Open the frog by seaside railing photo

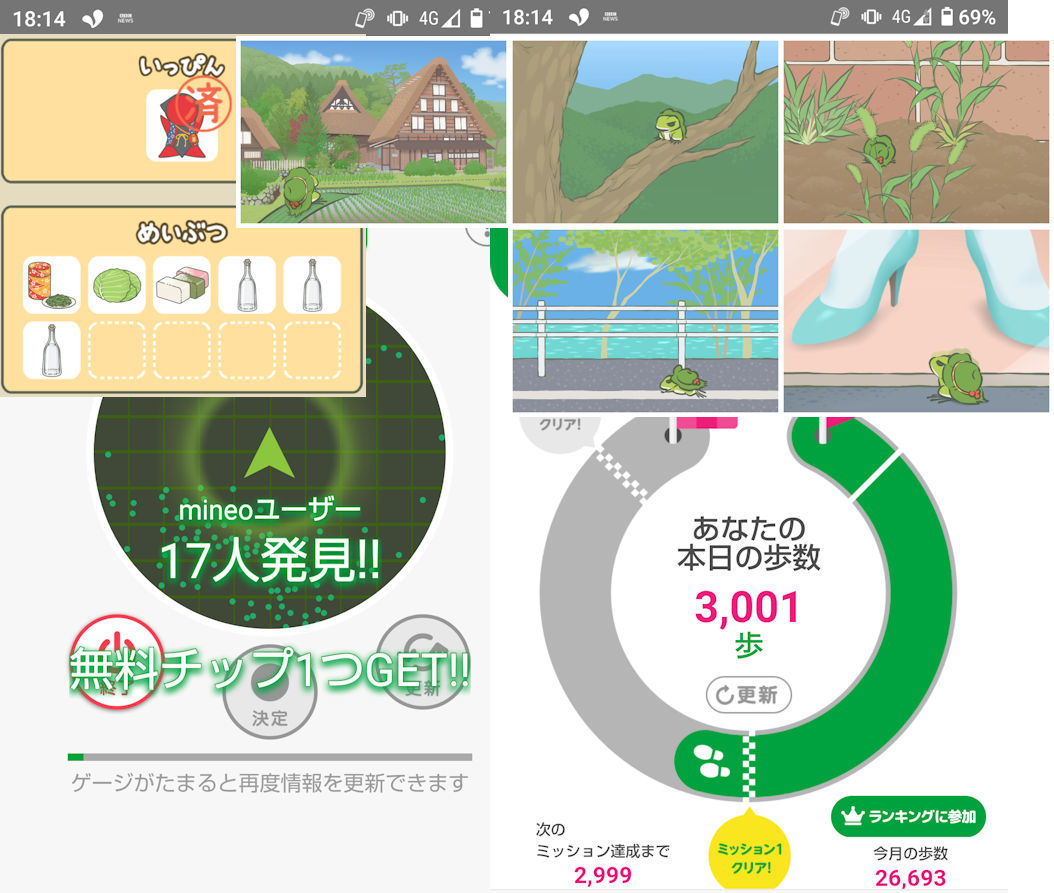pos(645,321)
